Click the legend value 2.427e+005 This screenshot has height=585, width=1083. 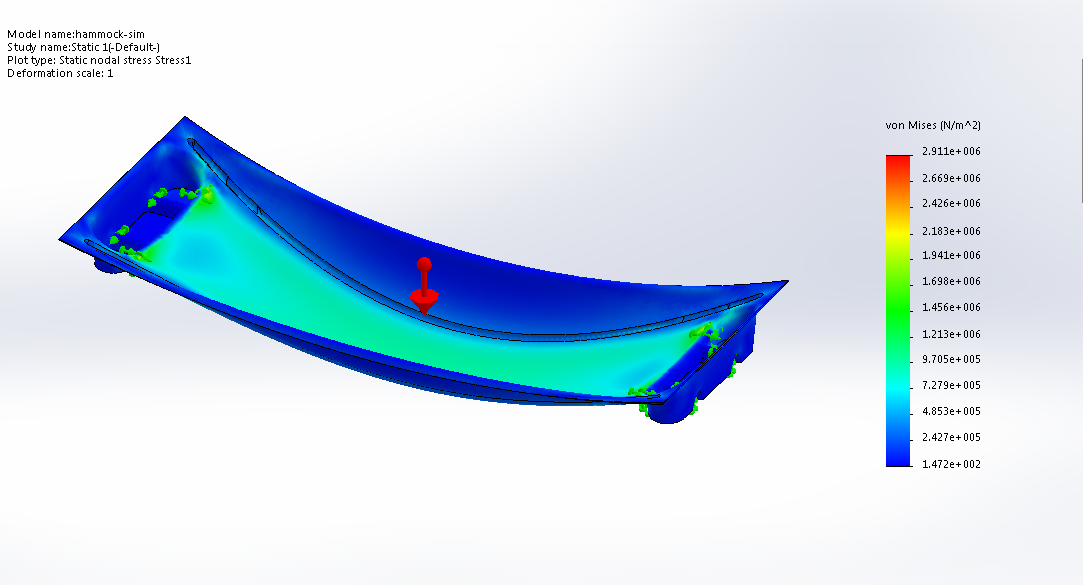tap(951, 437)
